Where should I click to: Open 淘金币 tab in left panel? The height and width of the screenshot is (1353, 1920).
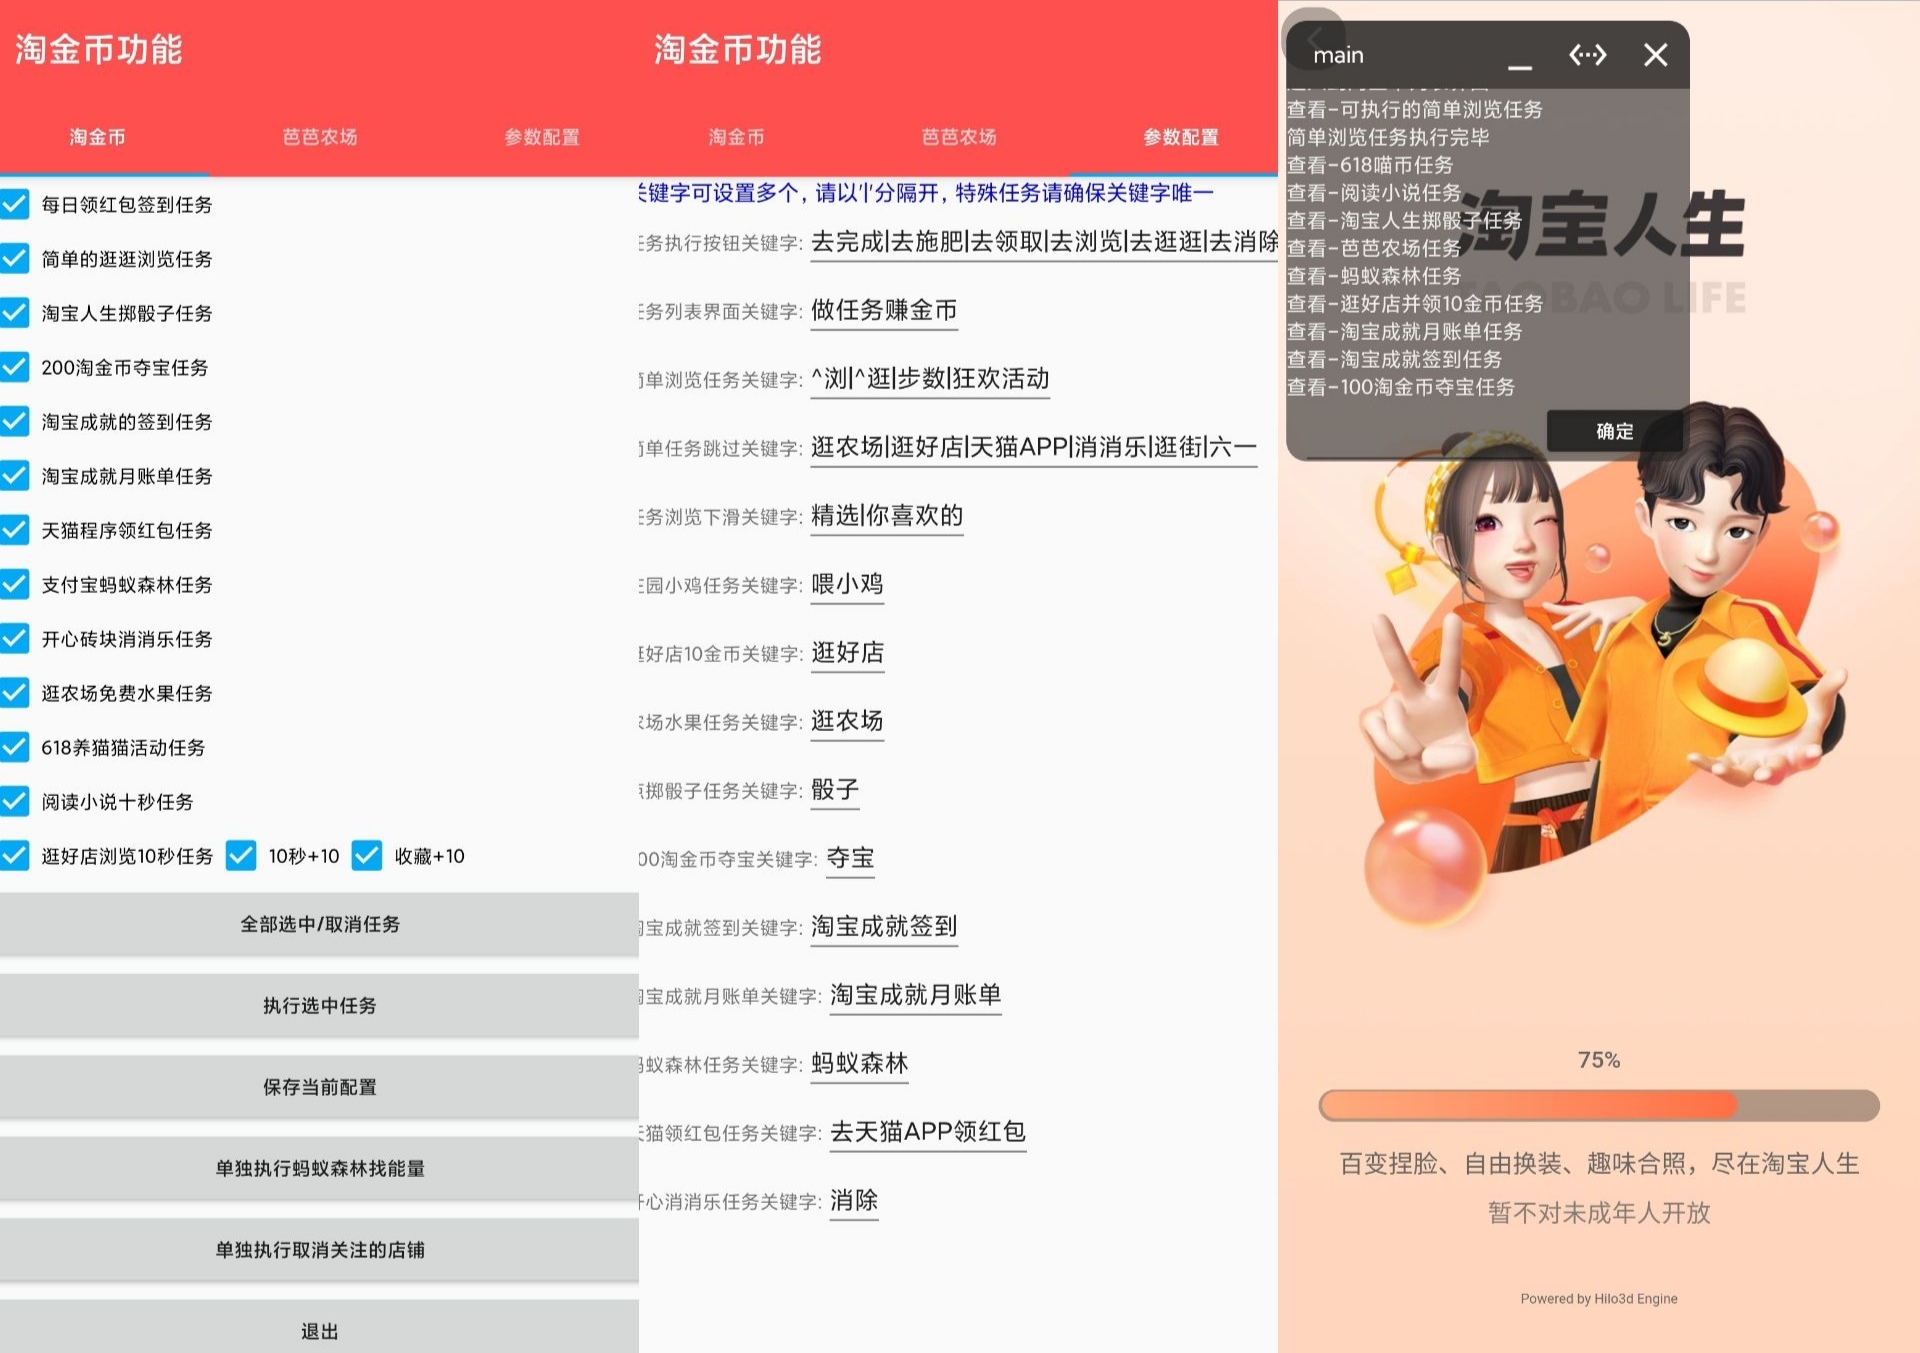97,137
